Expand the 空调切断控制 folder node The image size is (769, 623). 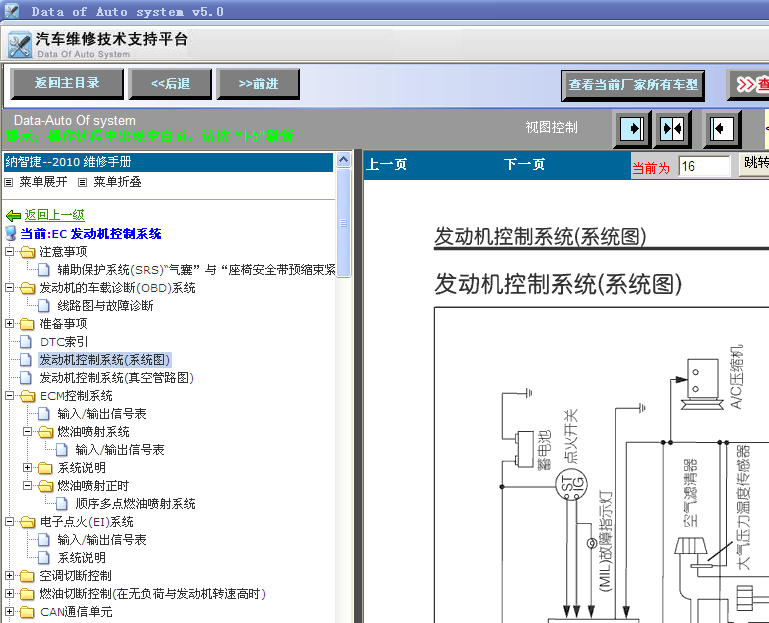(x=10, y=576)
